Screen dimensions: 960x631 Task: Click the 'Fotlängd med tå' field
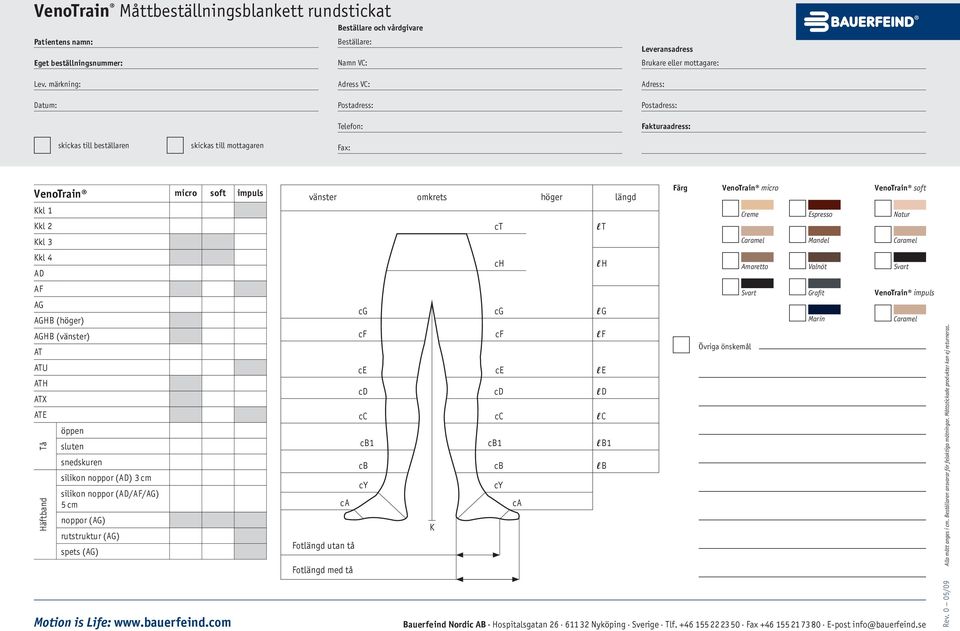tap(368, 568)
